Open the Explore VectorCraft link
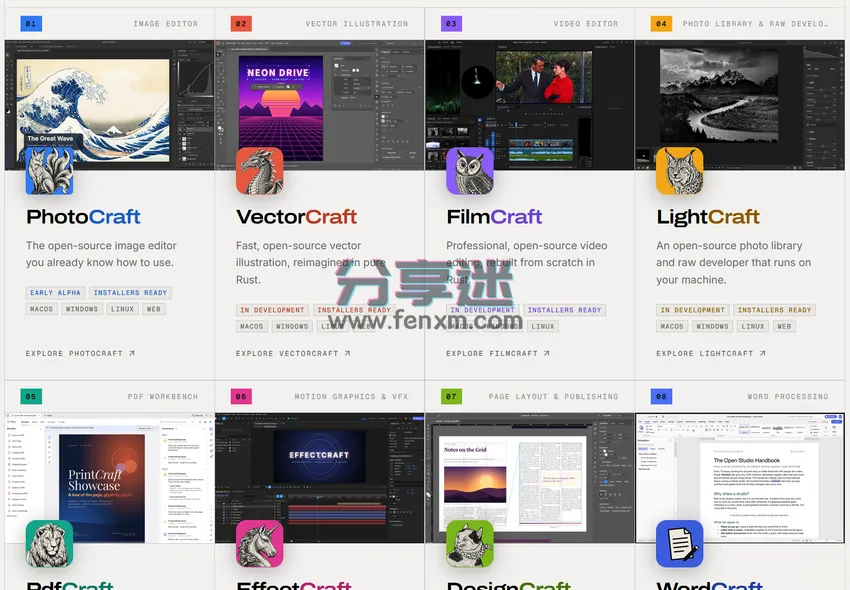The width and height of the screenshot is (850, 590). [x=293, y=353]
